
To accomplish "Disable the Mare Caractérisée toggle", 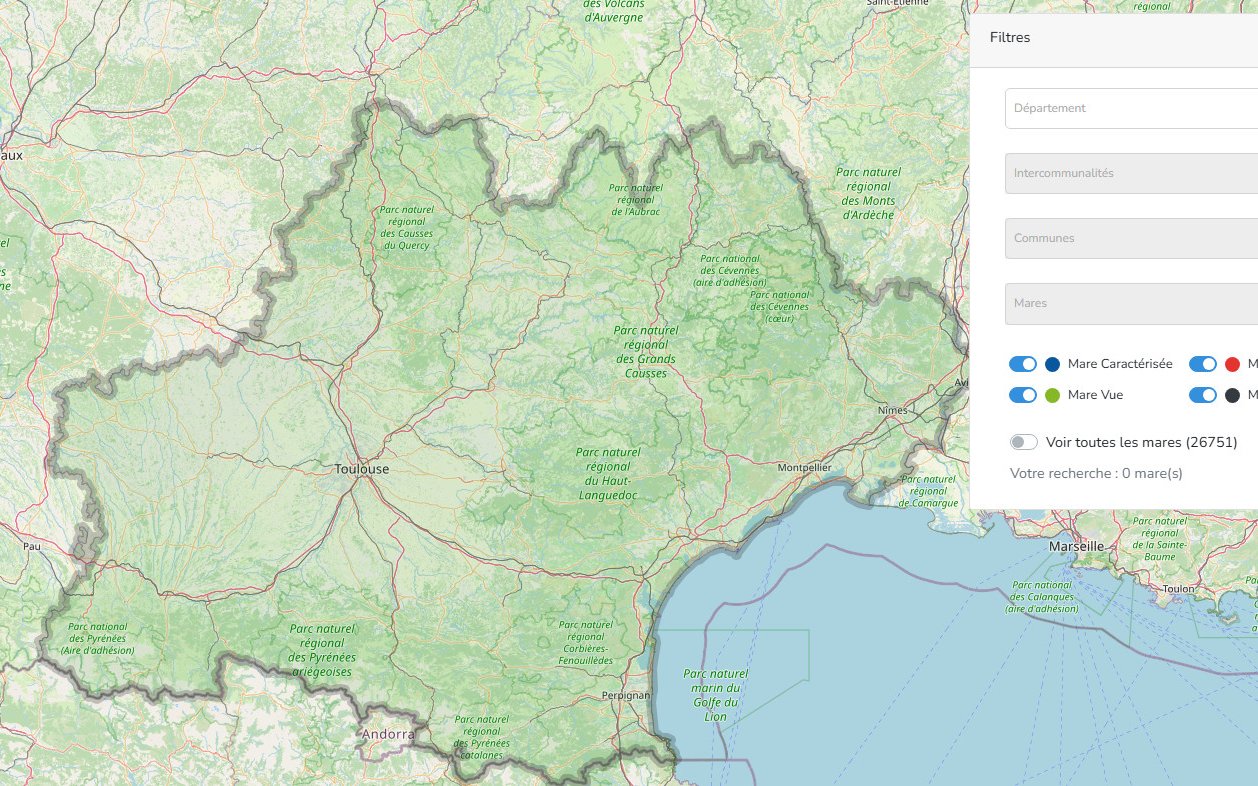I will pos(1023,364).
